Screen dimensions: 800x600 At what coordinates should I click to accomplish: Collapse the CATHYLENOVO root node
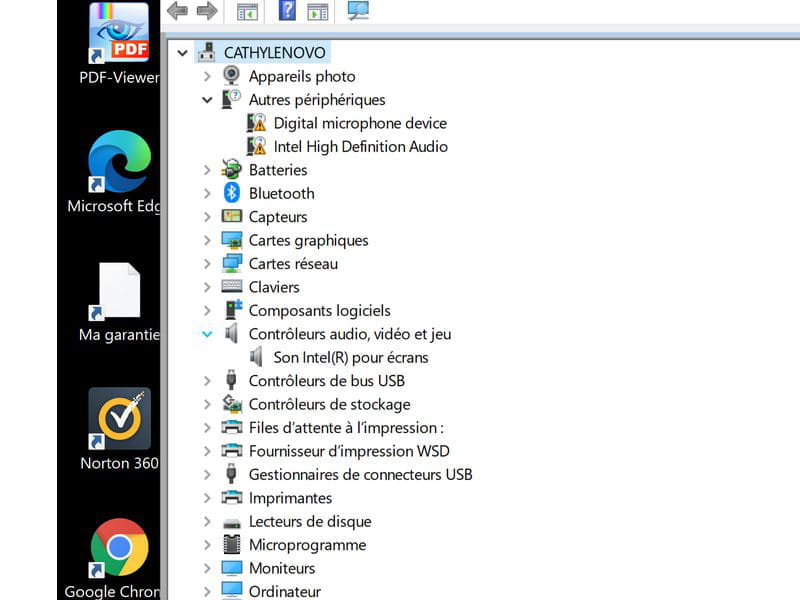[x=182, y=53]
